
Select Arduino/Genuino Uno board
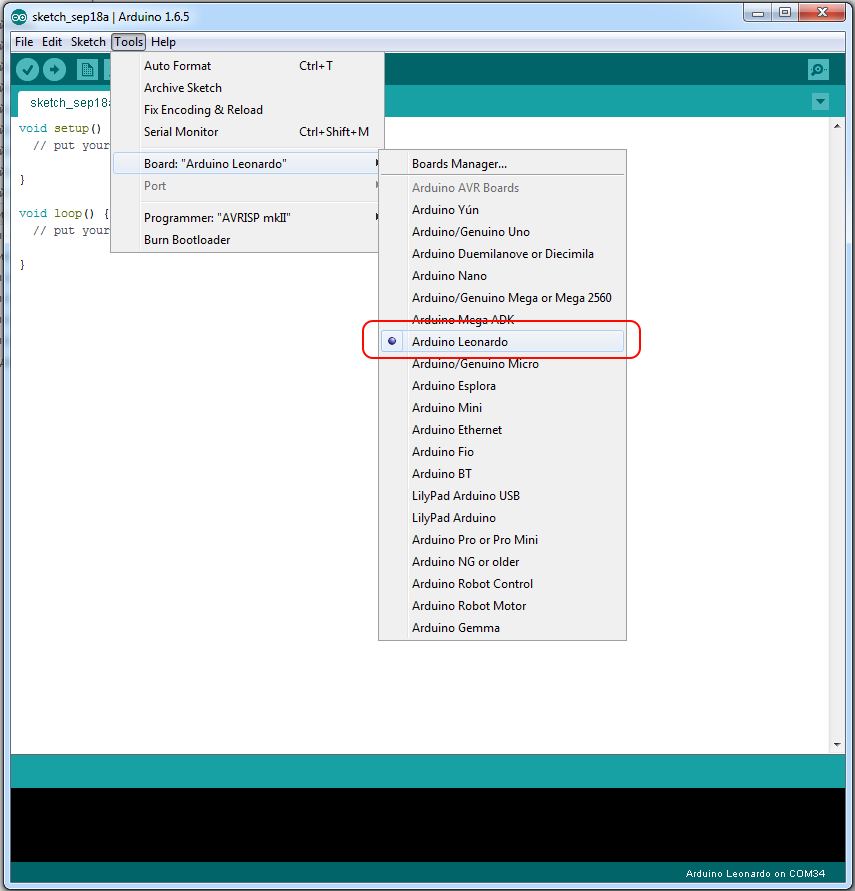pos(502,232)
